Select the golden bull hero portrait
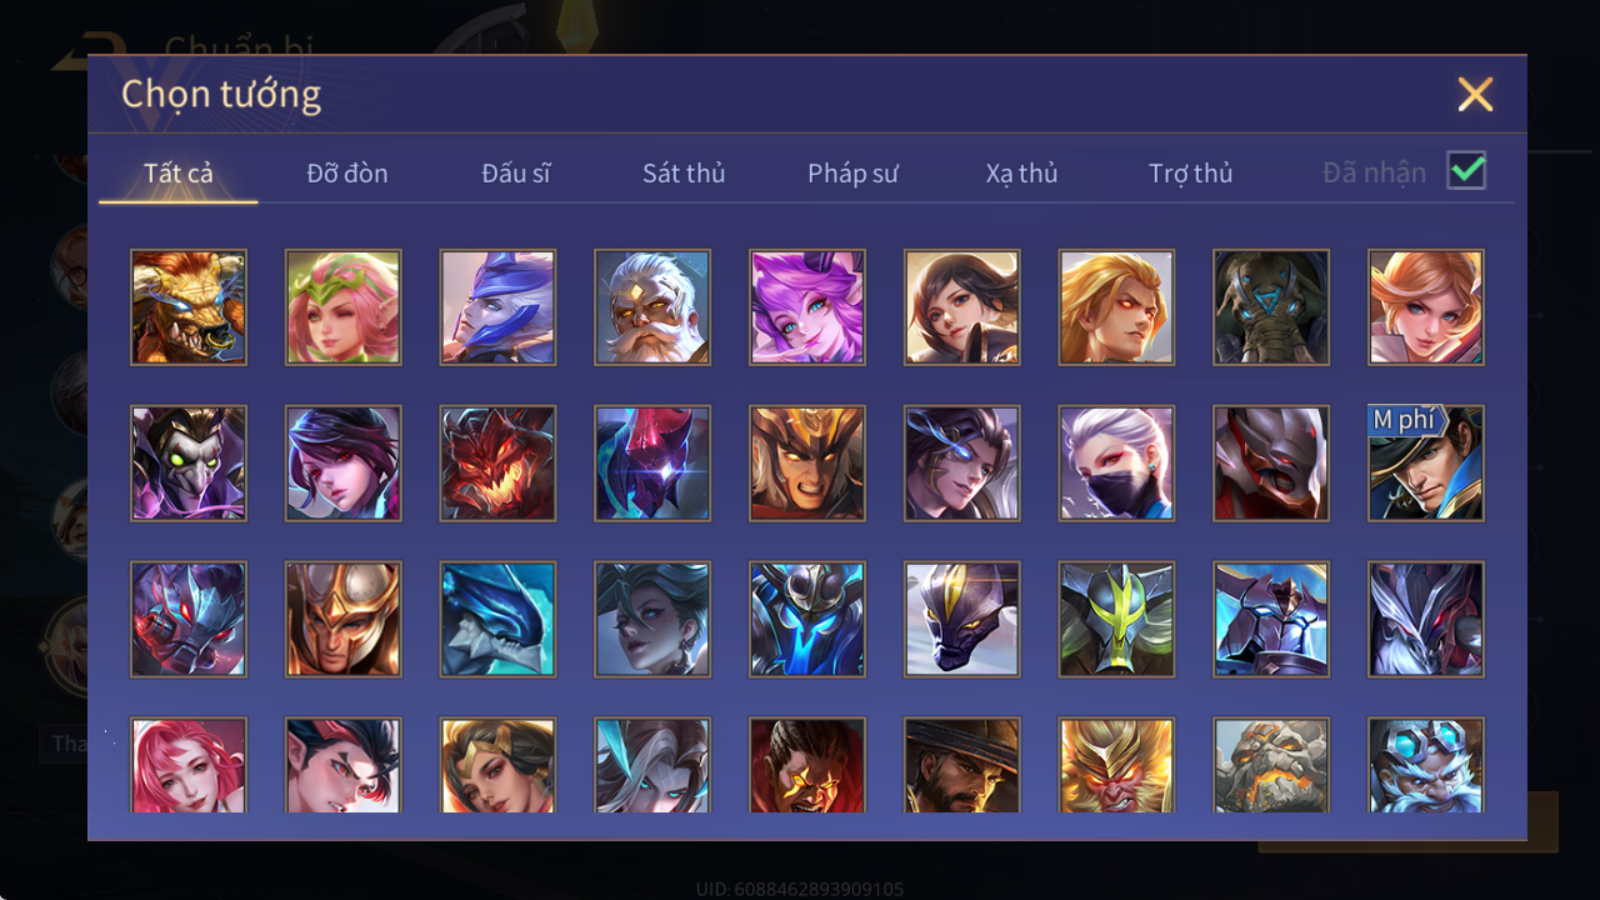This screenshot has width=1600, height=900. [188, 307]
